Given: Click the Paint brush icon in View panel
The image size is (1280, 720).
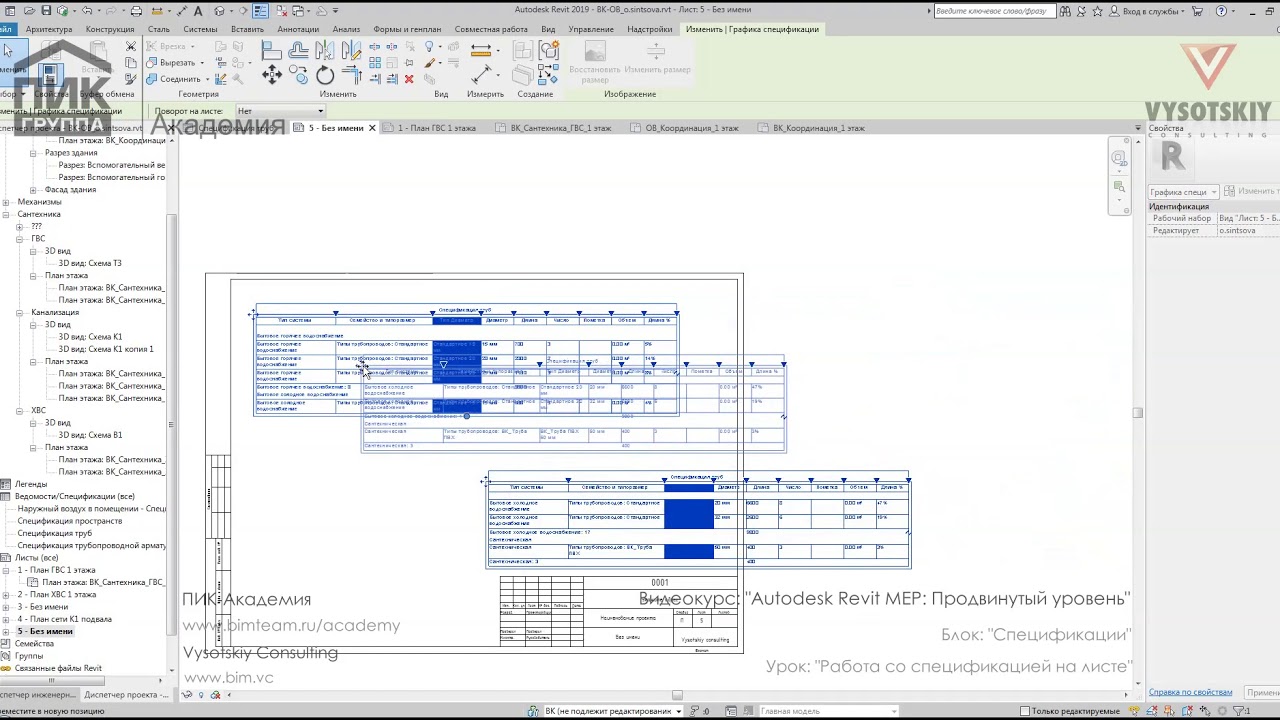Looking at the screenshot, I should [x=432, y=63].
